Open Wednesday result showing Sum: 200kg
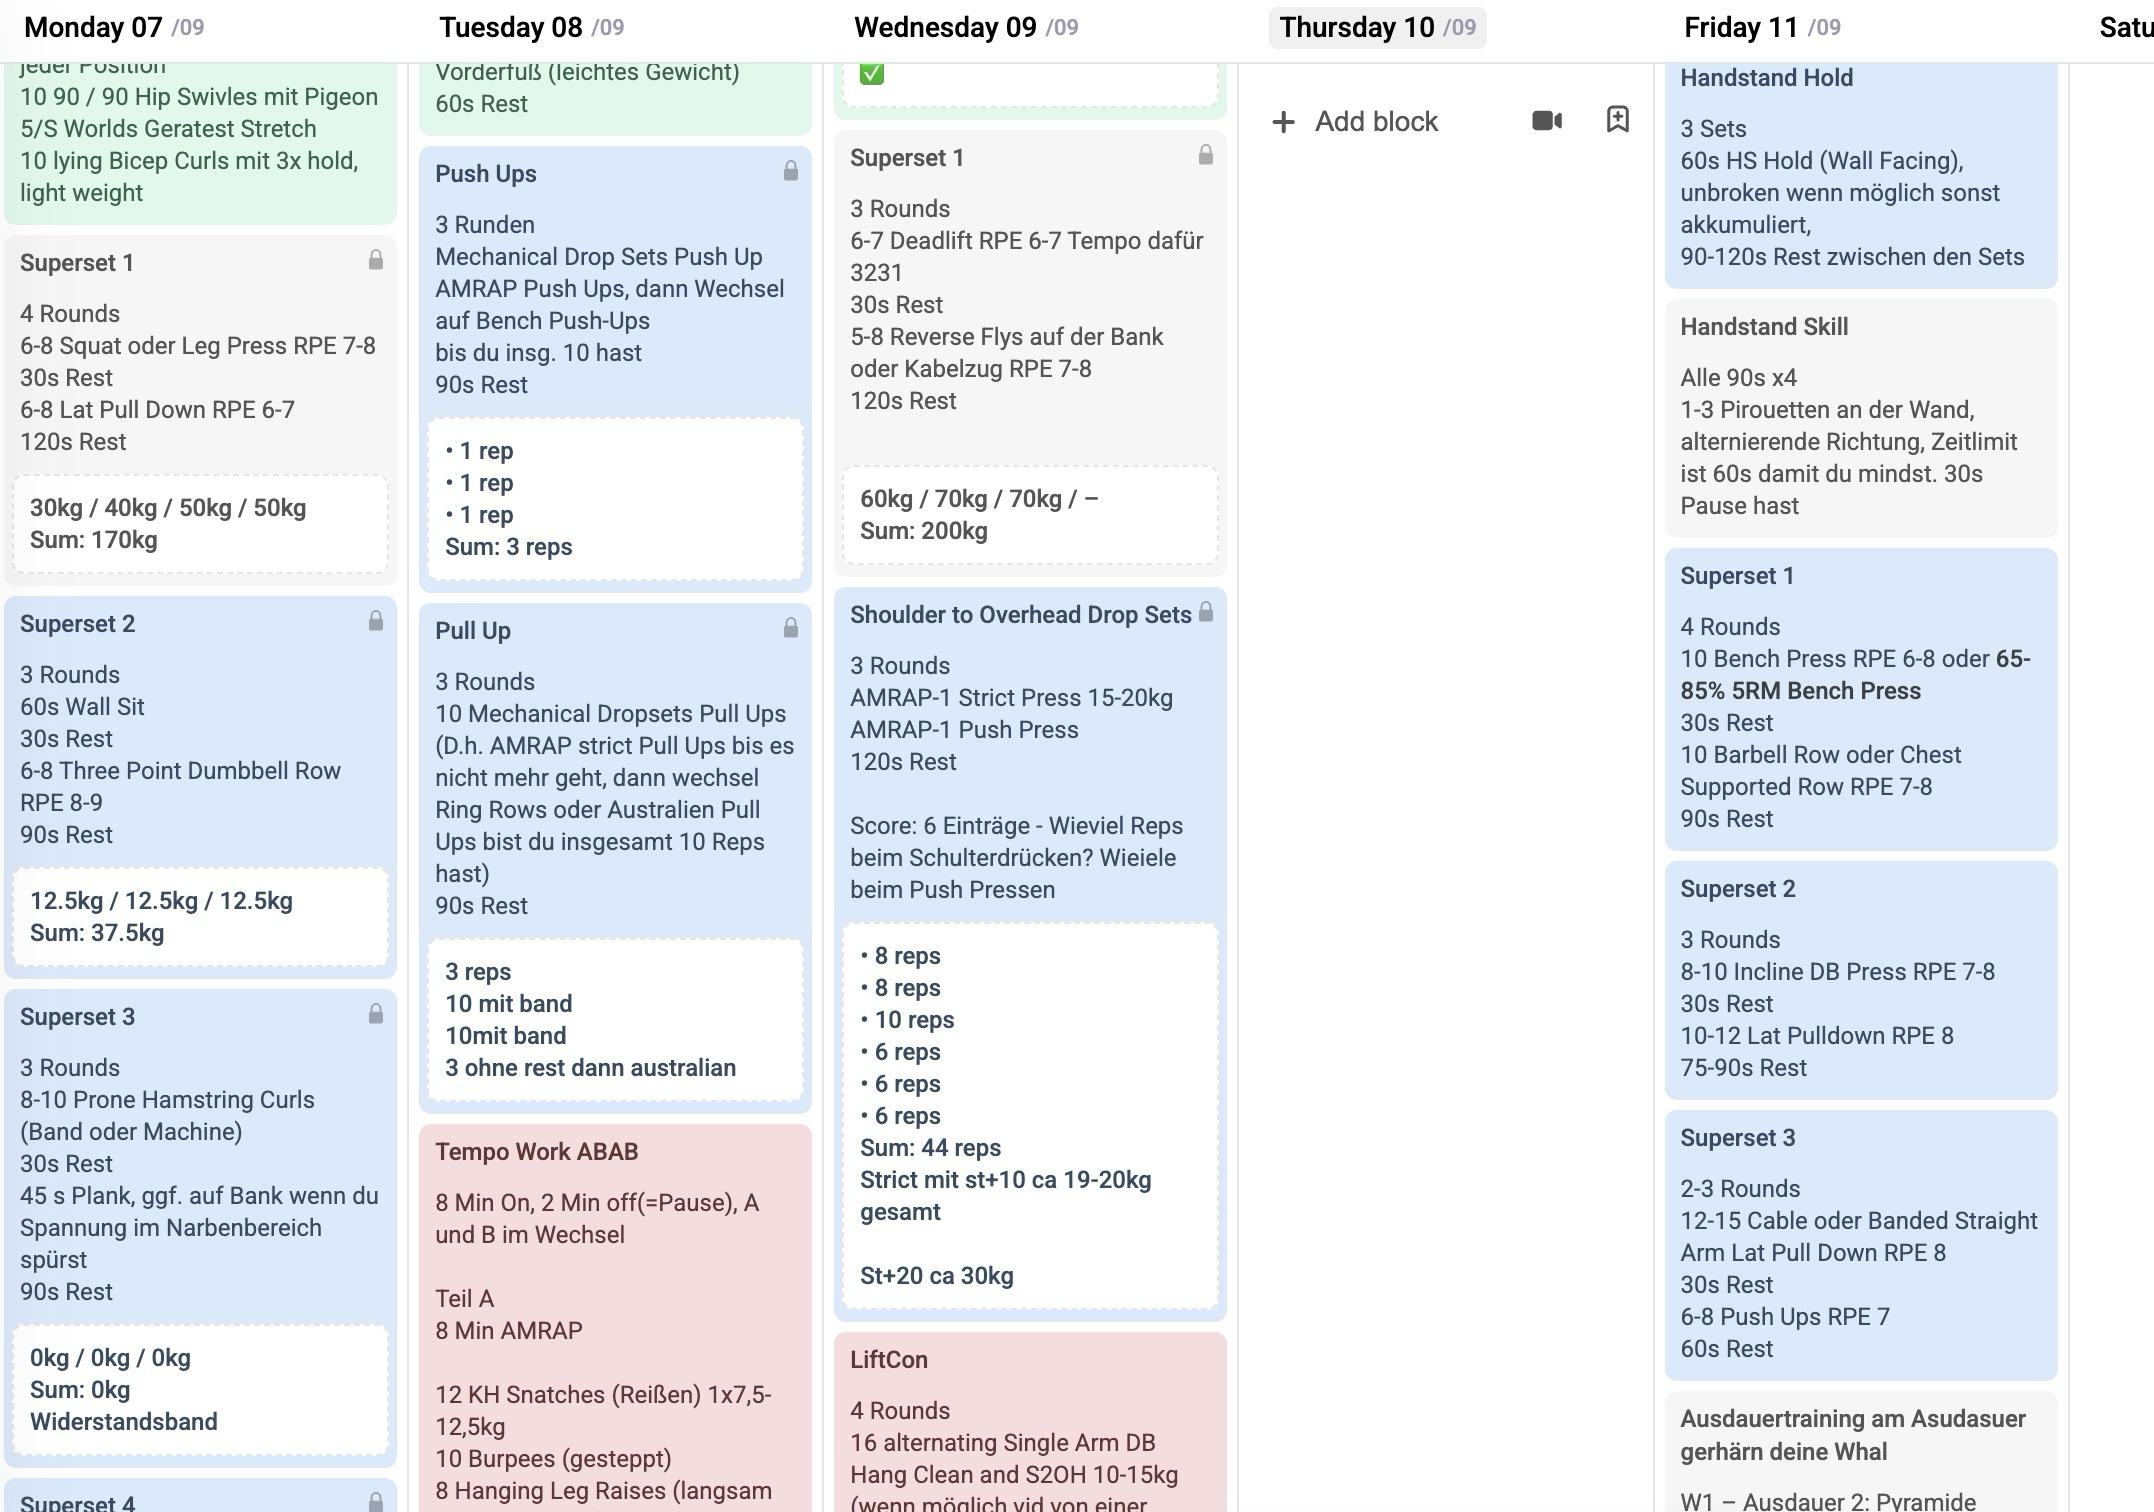The image size is (2154, 1512). pos(1030,515)
